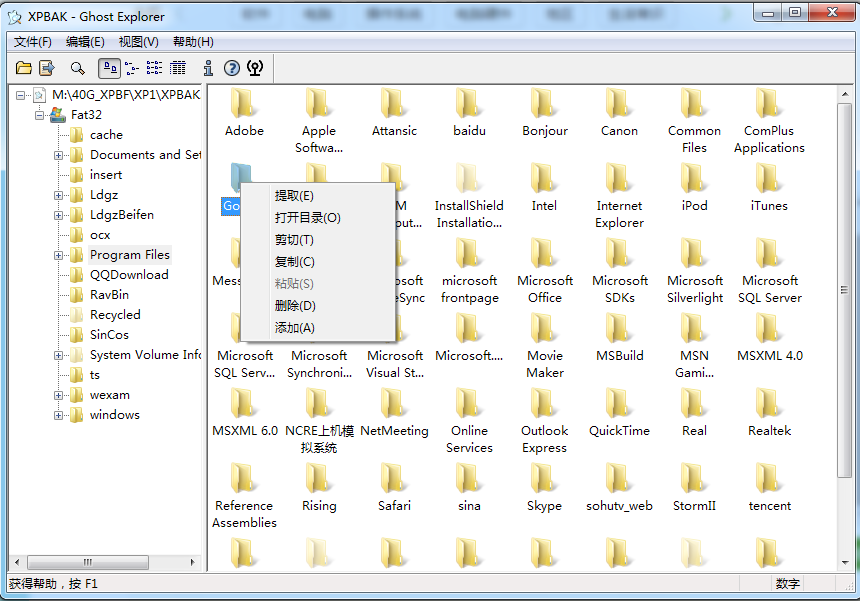Expand the windows folder tree node
The image size is (860, 601).
point(58,416)
